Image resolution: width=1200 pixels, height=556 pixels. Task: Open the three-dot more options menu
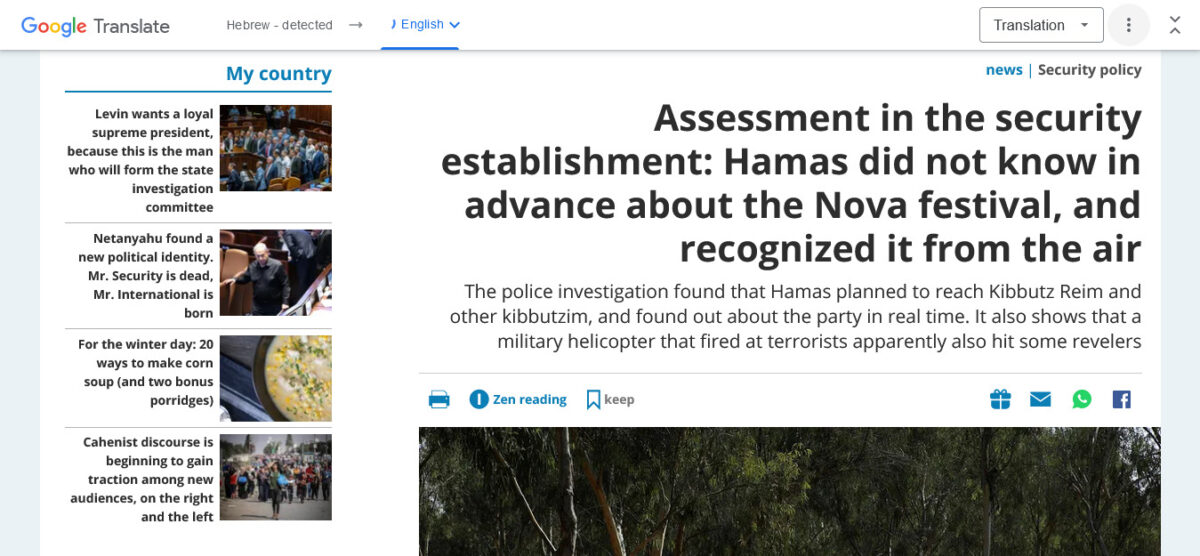tap(1128, 25)
